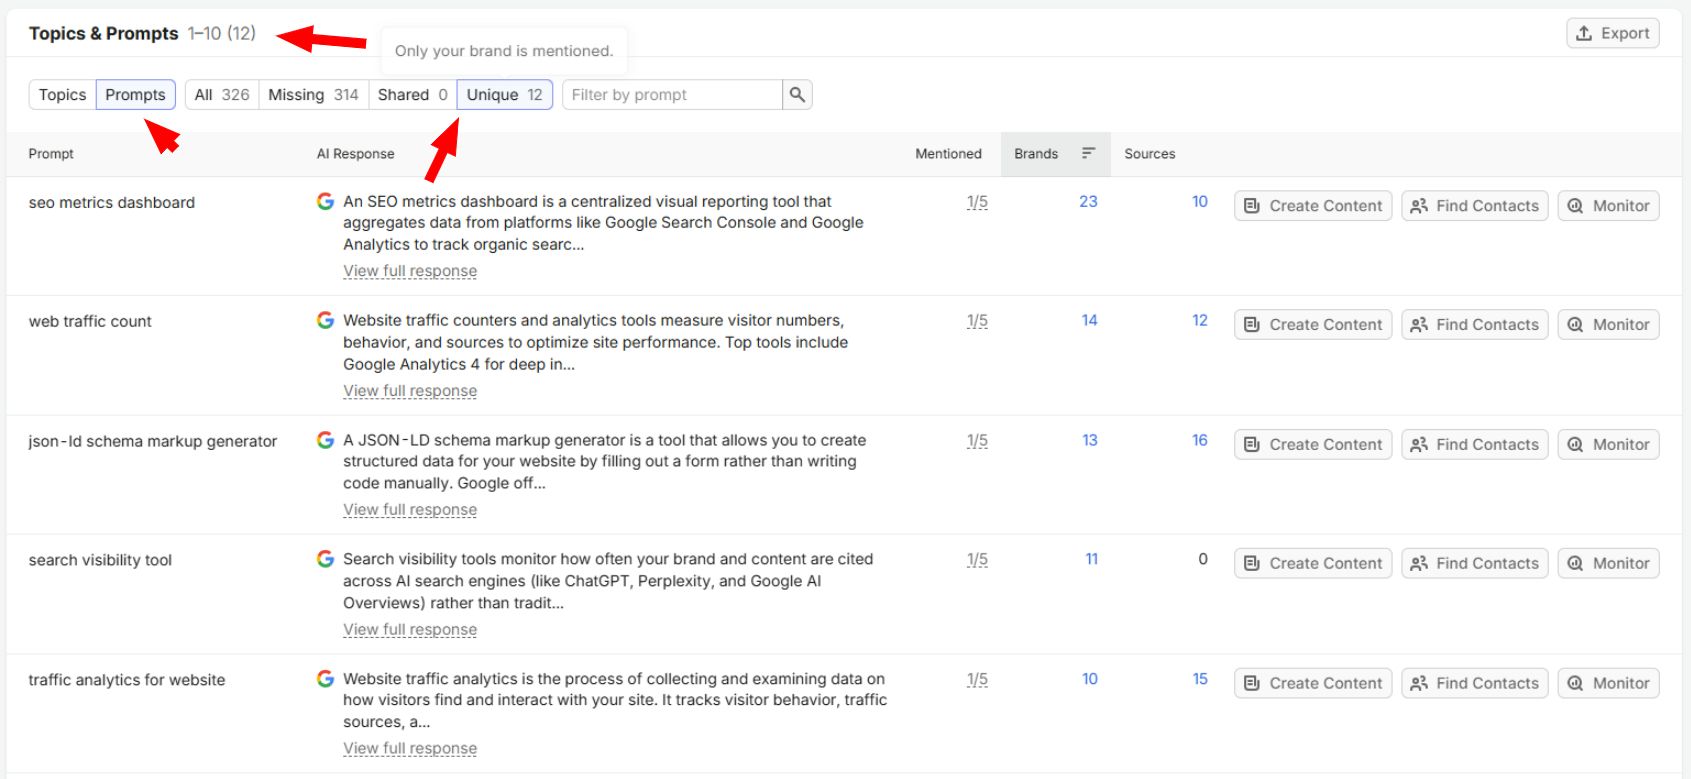Screen dimensions: 1691x779
Task: Click the Export button with upload icon
Action: pyautogui.click(x=1613, y=33)
